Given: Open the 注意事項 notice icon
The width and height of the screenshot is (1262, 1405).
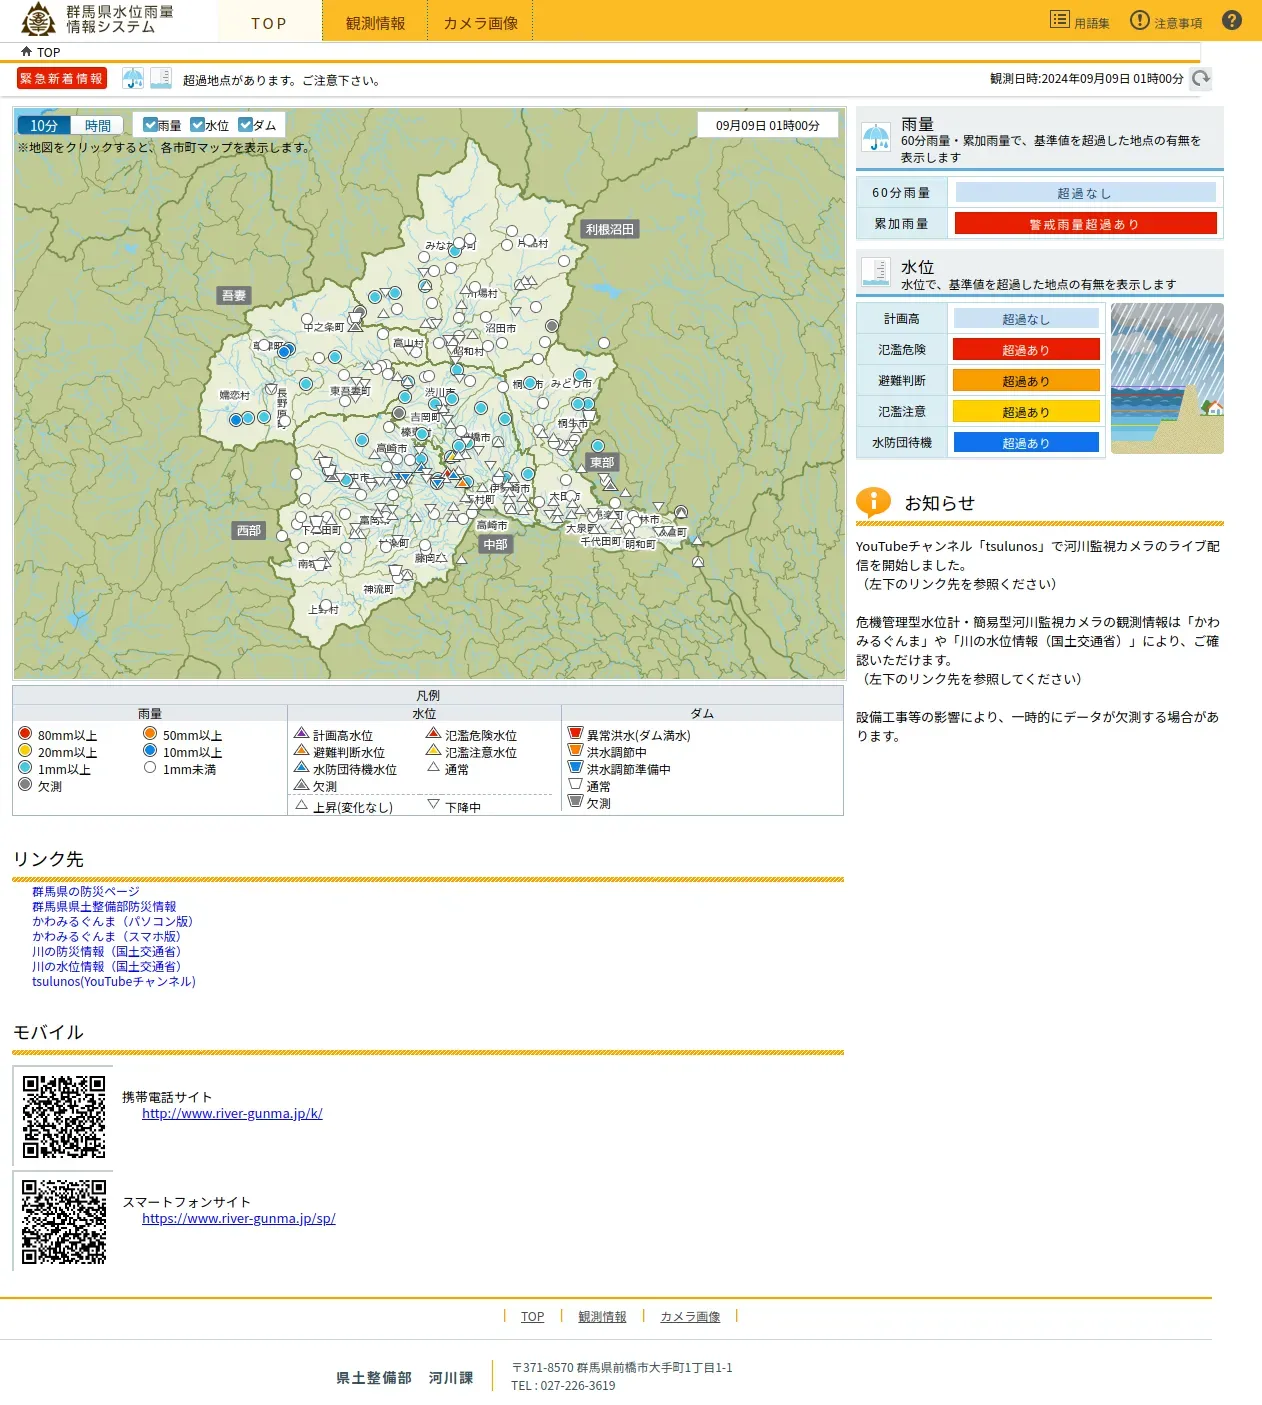Looking at the screenshot, I should (x=1140, y=20).
